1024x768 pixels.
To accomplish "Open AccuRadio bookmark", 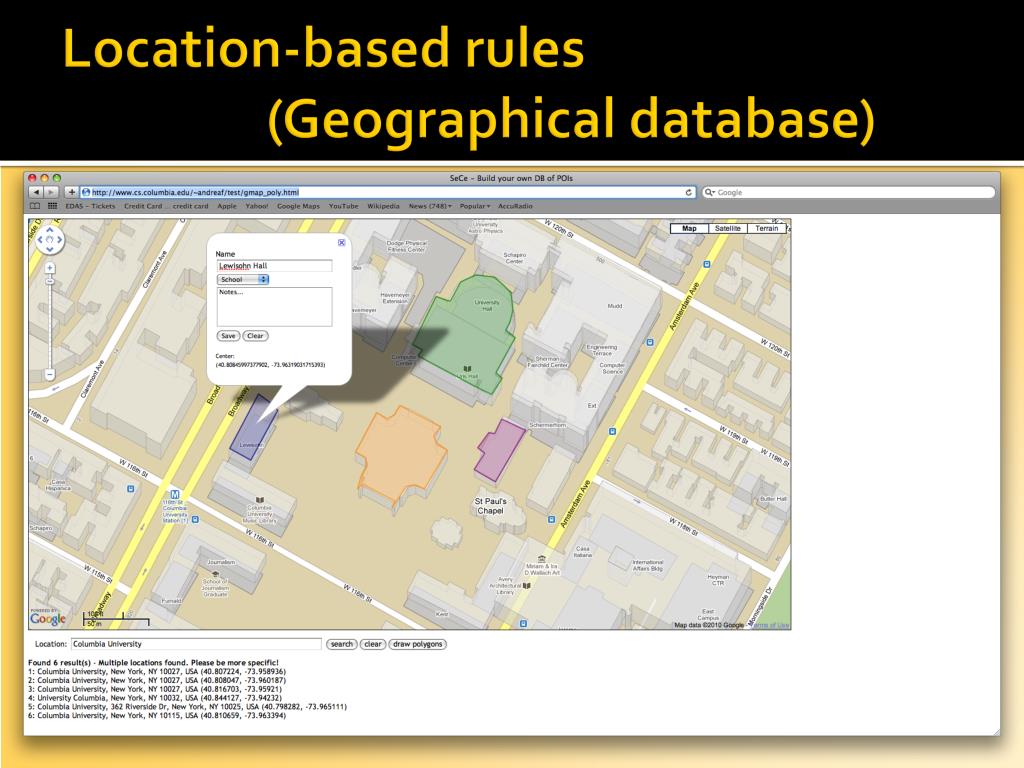I will (x=515, y=206).
